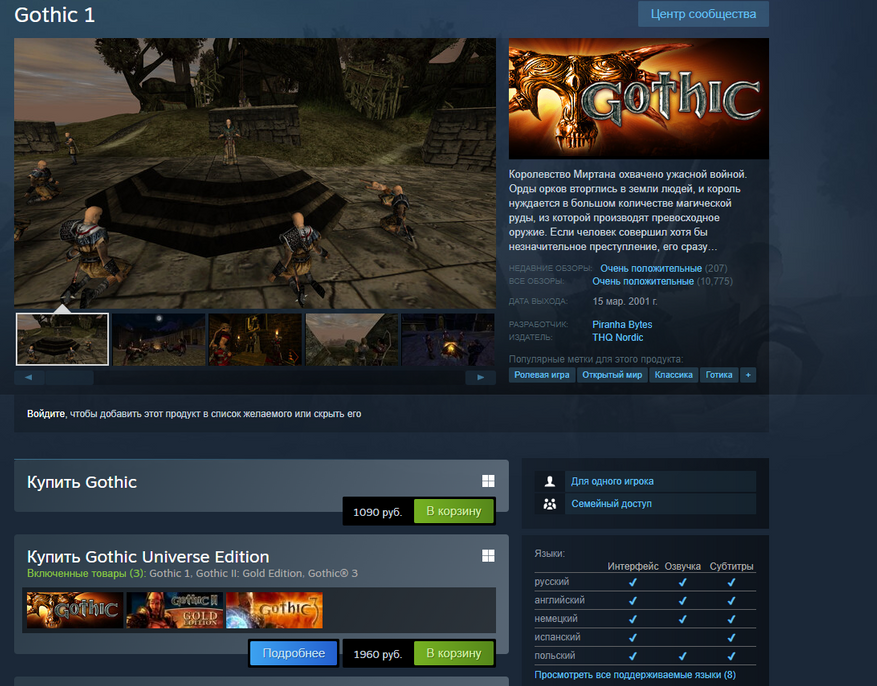877x686 pixels.
Task: Select the fifth campfire screenshot thumbnail
Action: (448, 339)
